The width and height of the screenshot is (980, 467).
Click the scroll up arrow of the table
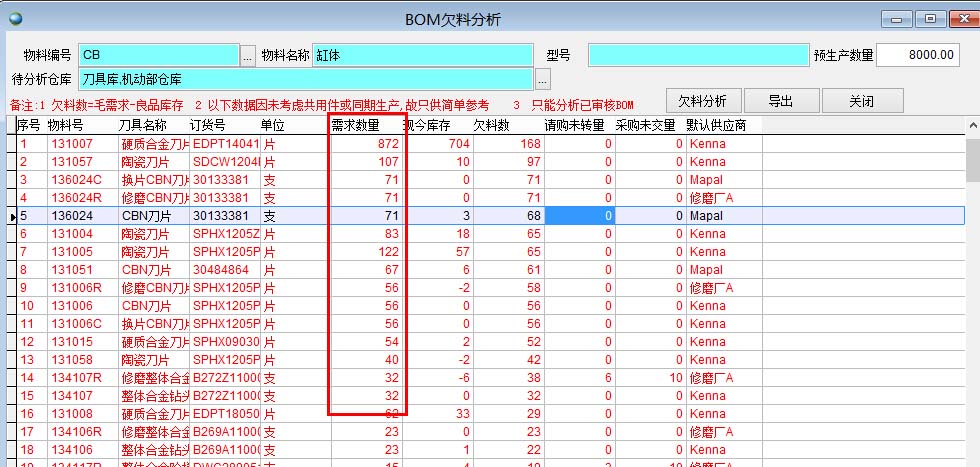(972, 126)
